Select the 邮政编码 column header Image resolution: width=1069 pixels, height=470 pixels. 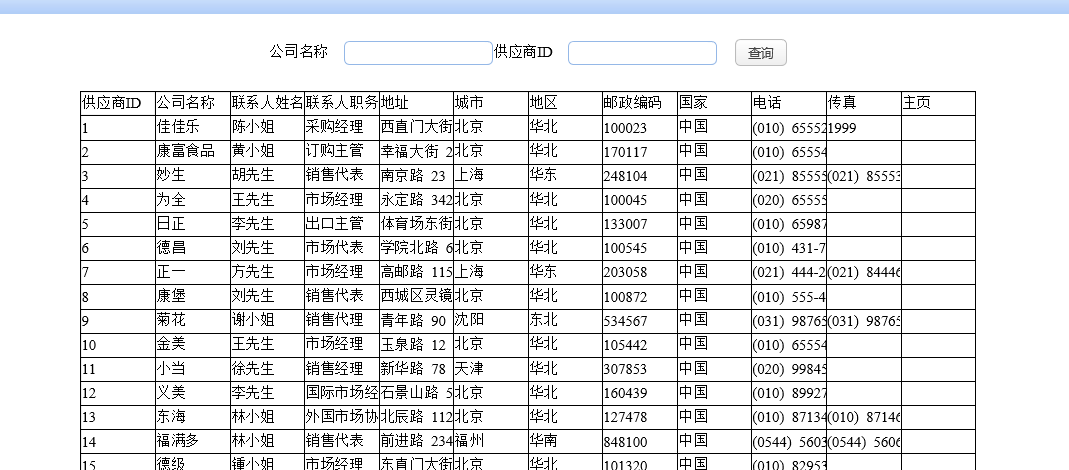pyautogui.click(x=640, y=104)
